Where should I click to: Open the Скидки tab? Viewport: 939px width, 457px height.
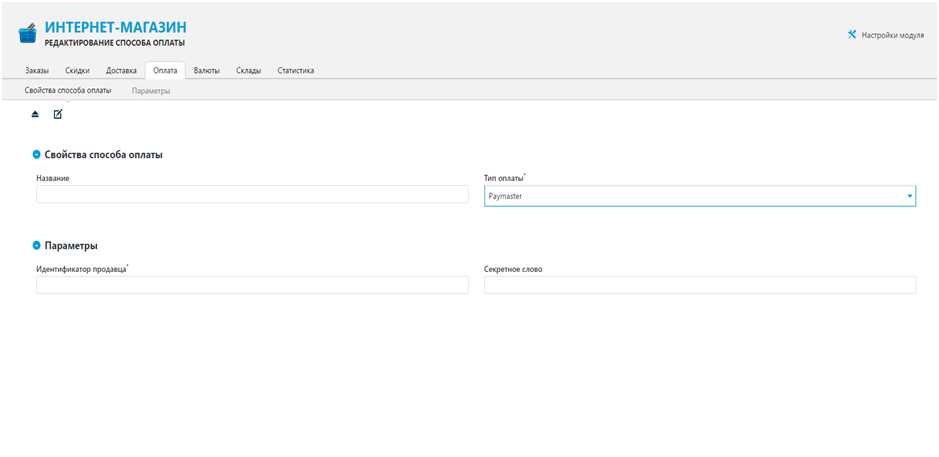pos(77,71)
